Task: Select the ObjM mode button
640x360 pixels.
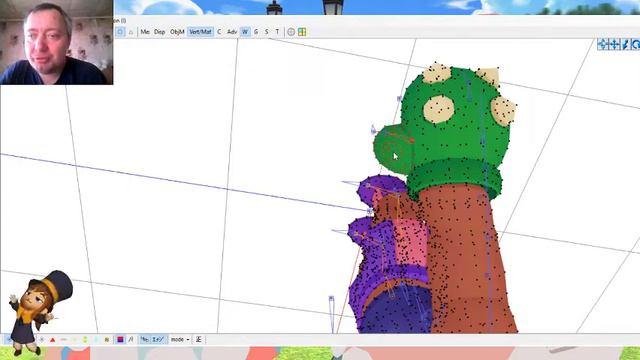Action: pyautogui.click(x=177, y=32)
